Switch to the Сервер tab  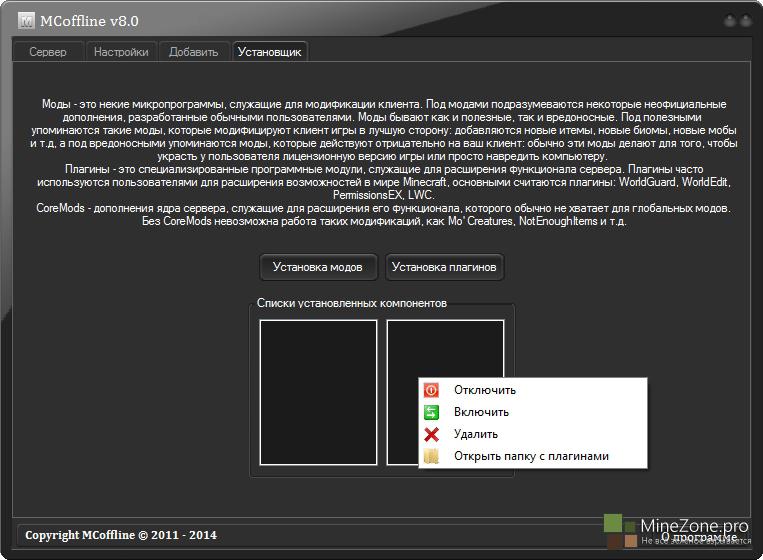click(x=48, y=52)
